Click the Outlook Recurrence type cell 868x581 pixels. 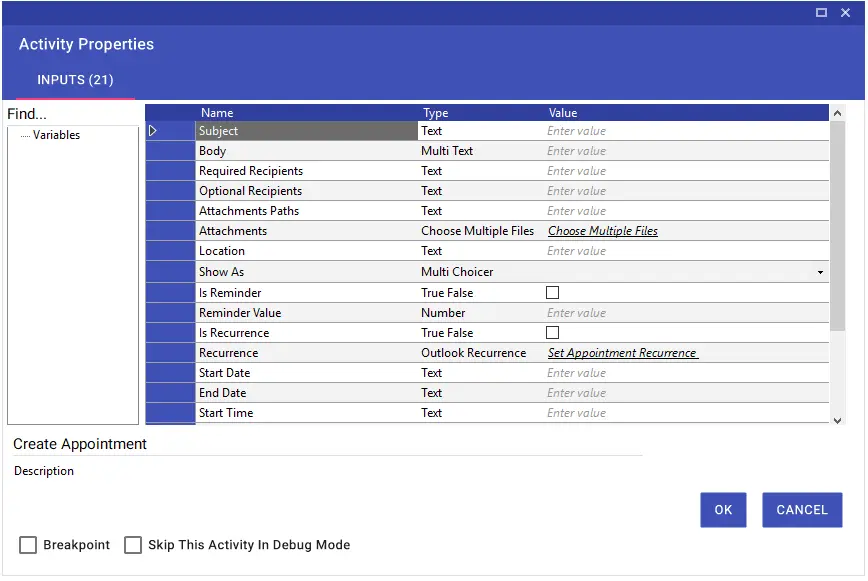click(x=481, y=353)
